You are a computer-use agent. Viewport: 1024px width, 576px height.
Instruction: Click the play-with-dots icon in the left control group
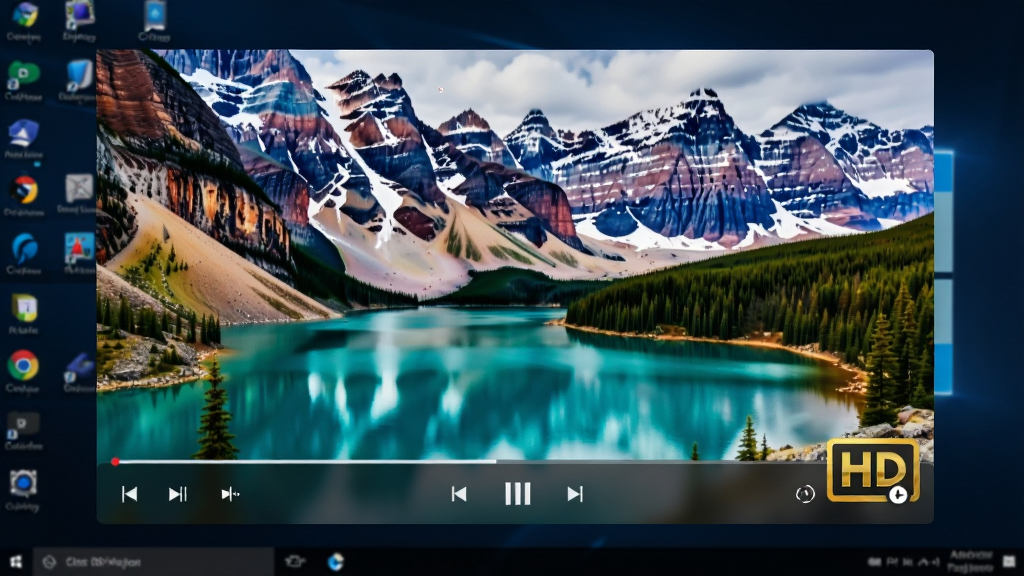click(x=230, y=494)
